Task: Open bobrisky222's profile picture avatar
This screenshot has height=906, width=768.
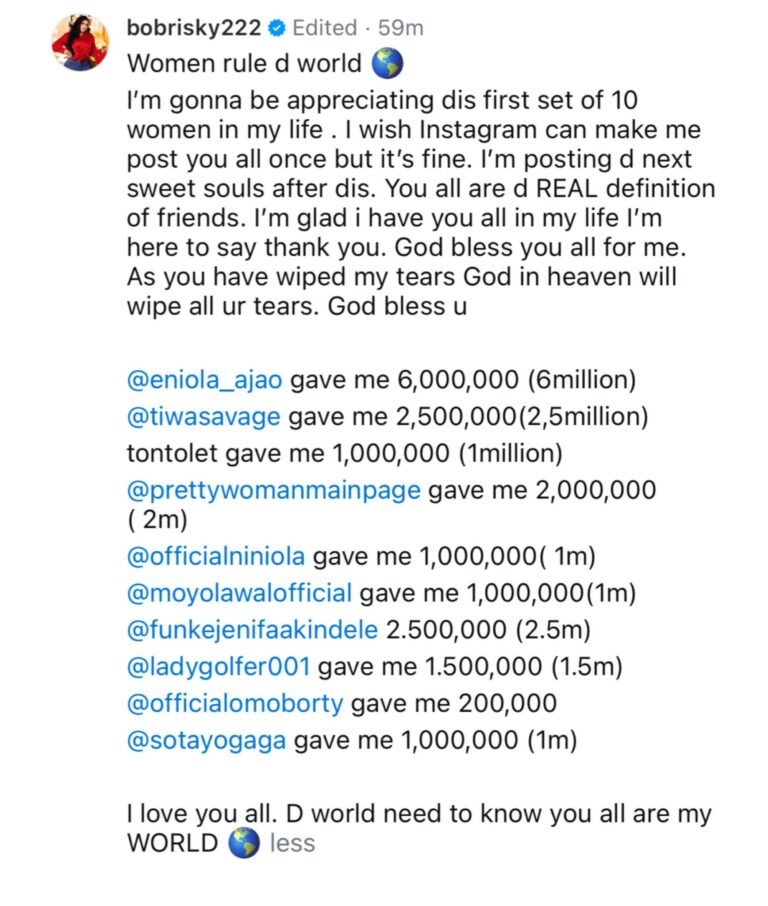Action: point(80,43)
